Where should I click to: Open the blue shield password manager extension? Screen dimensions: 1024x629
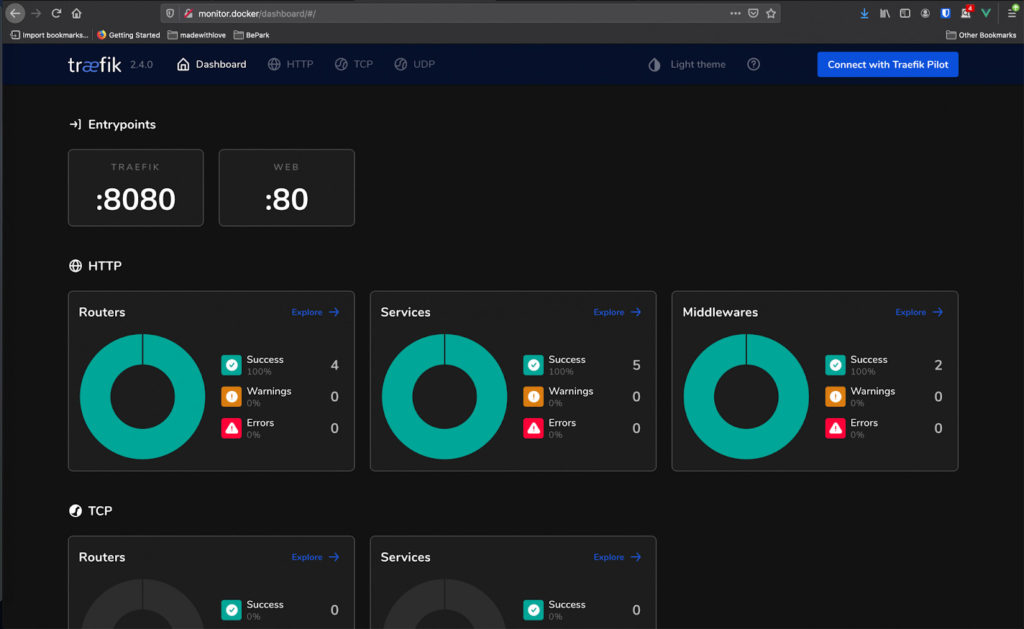(945, 13)
